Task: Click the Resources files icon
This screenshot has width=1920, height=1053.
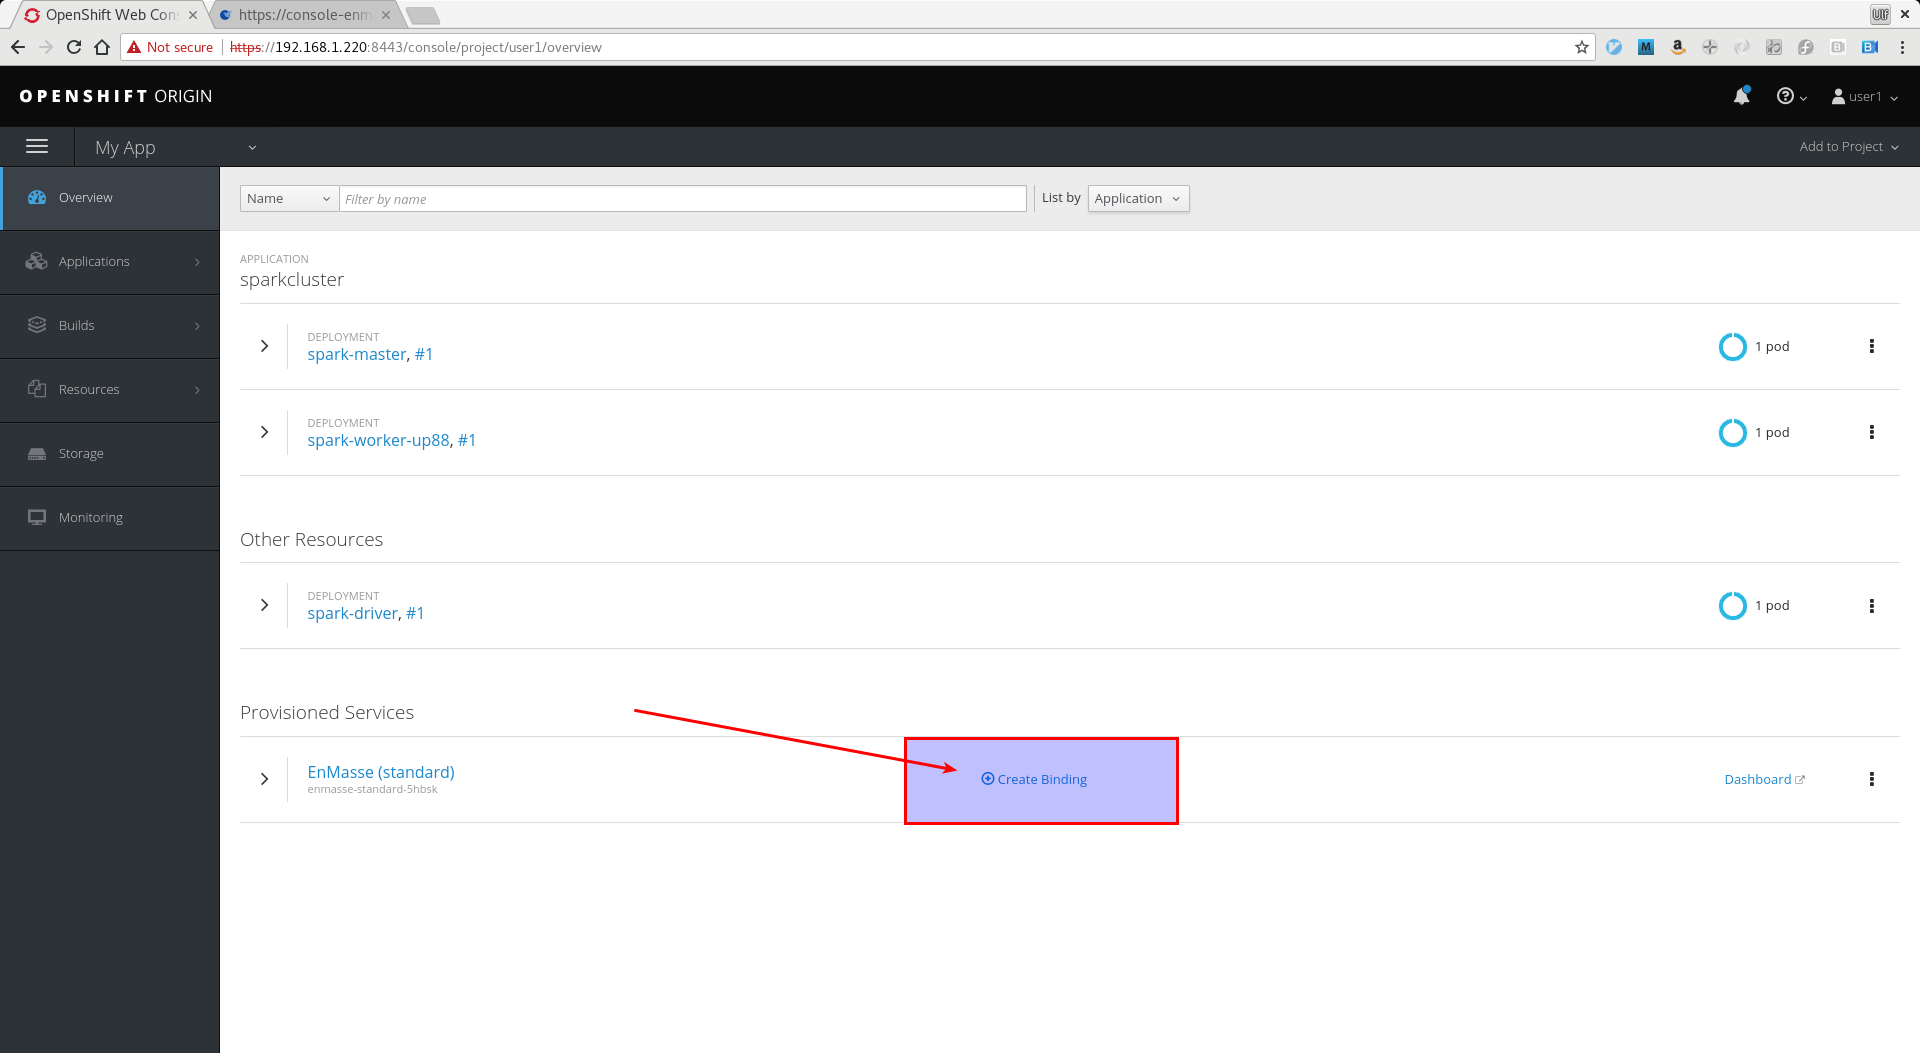Action: pos(37,389)
